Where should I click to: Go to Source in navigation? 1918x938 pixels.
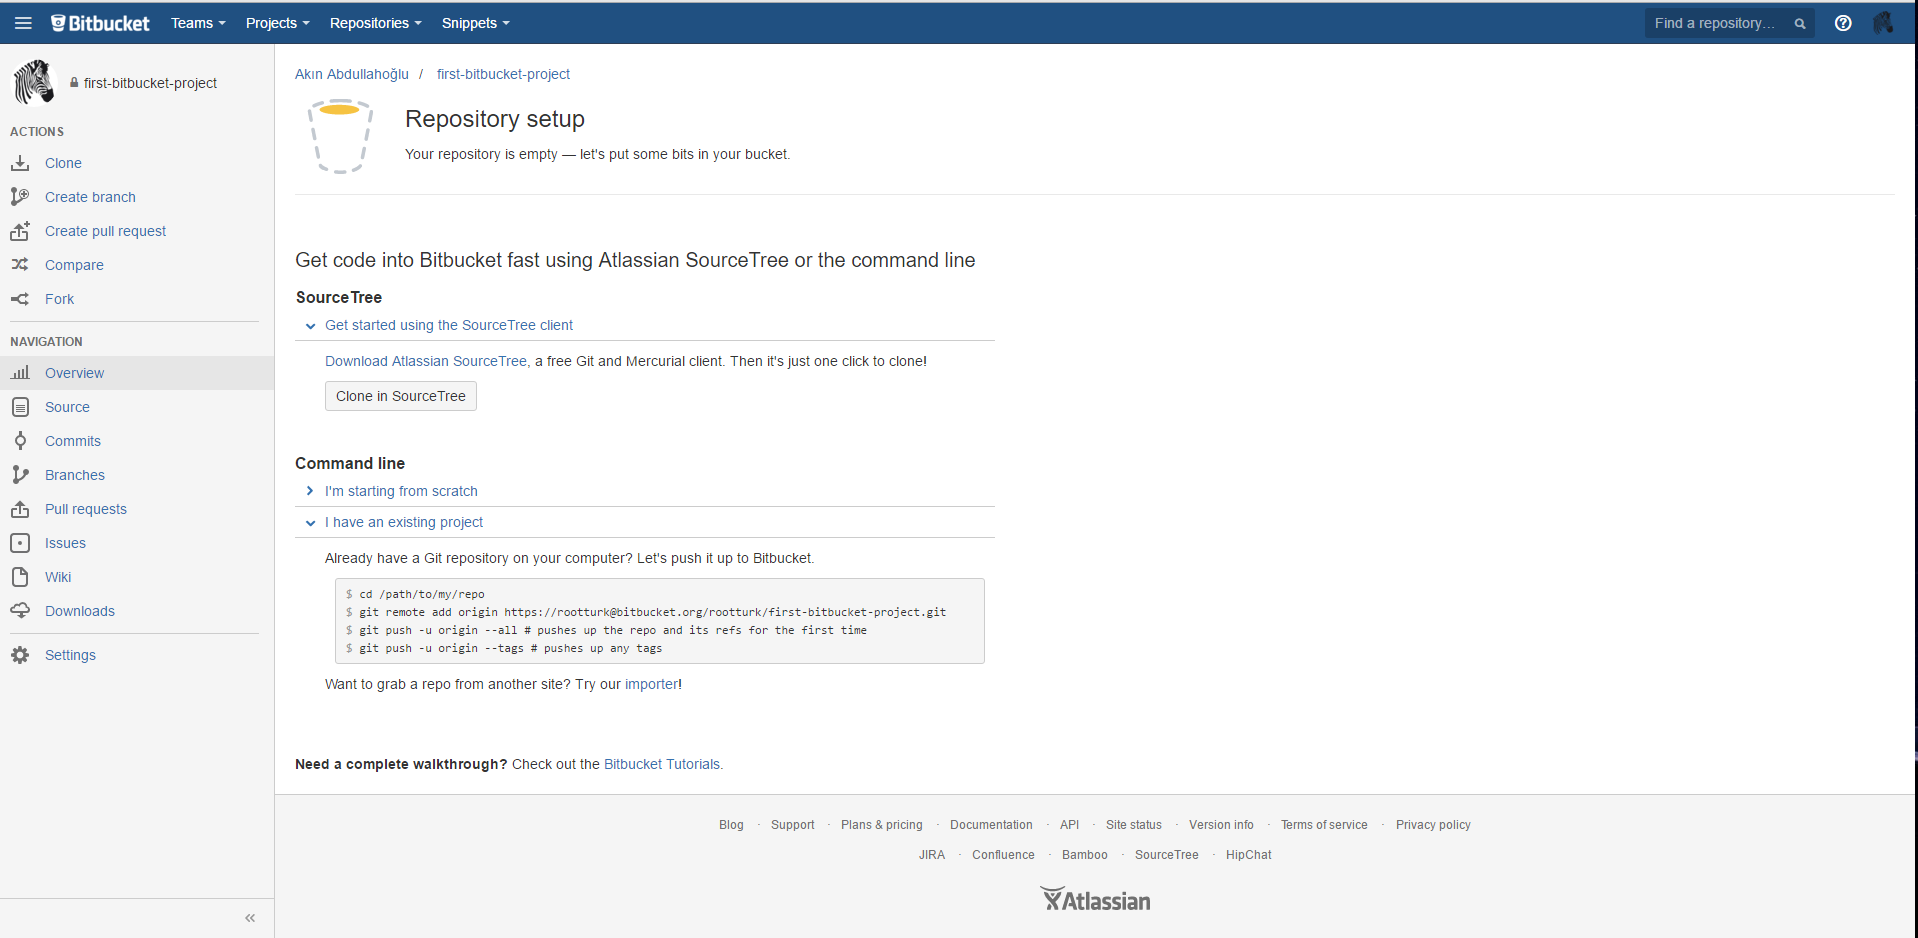(x=67, y=407)
